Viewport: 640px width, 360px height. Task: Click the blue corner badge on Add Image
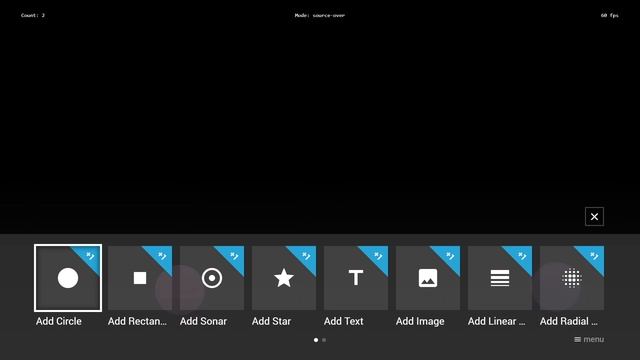pos(450,257)
